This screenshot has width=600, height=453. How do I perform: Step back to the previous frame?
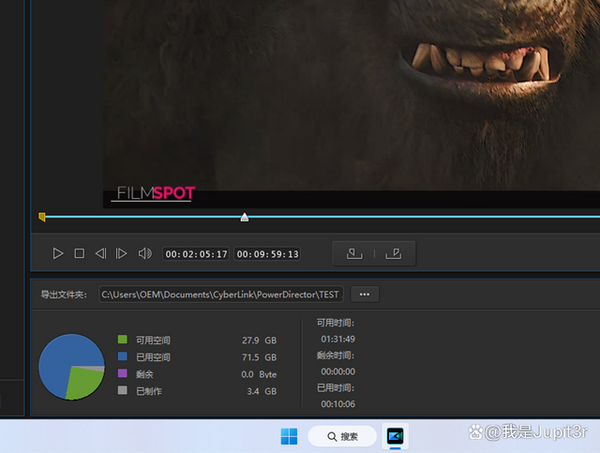(100, 254)
